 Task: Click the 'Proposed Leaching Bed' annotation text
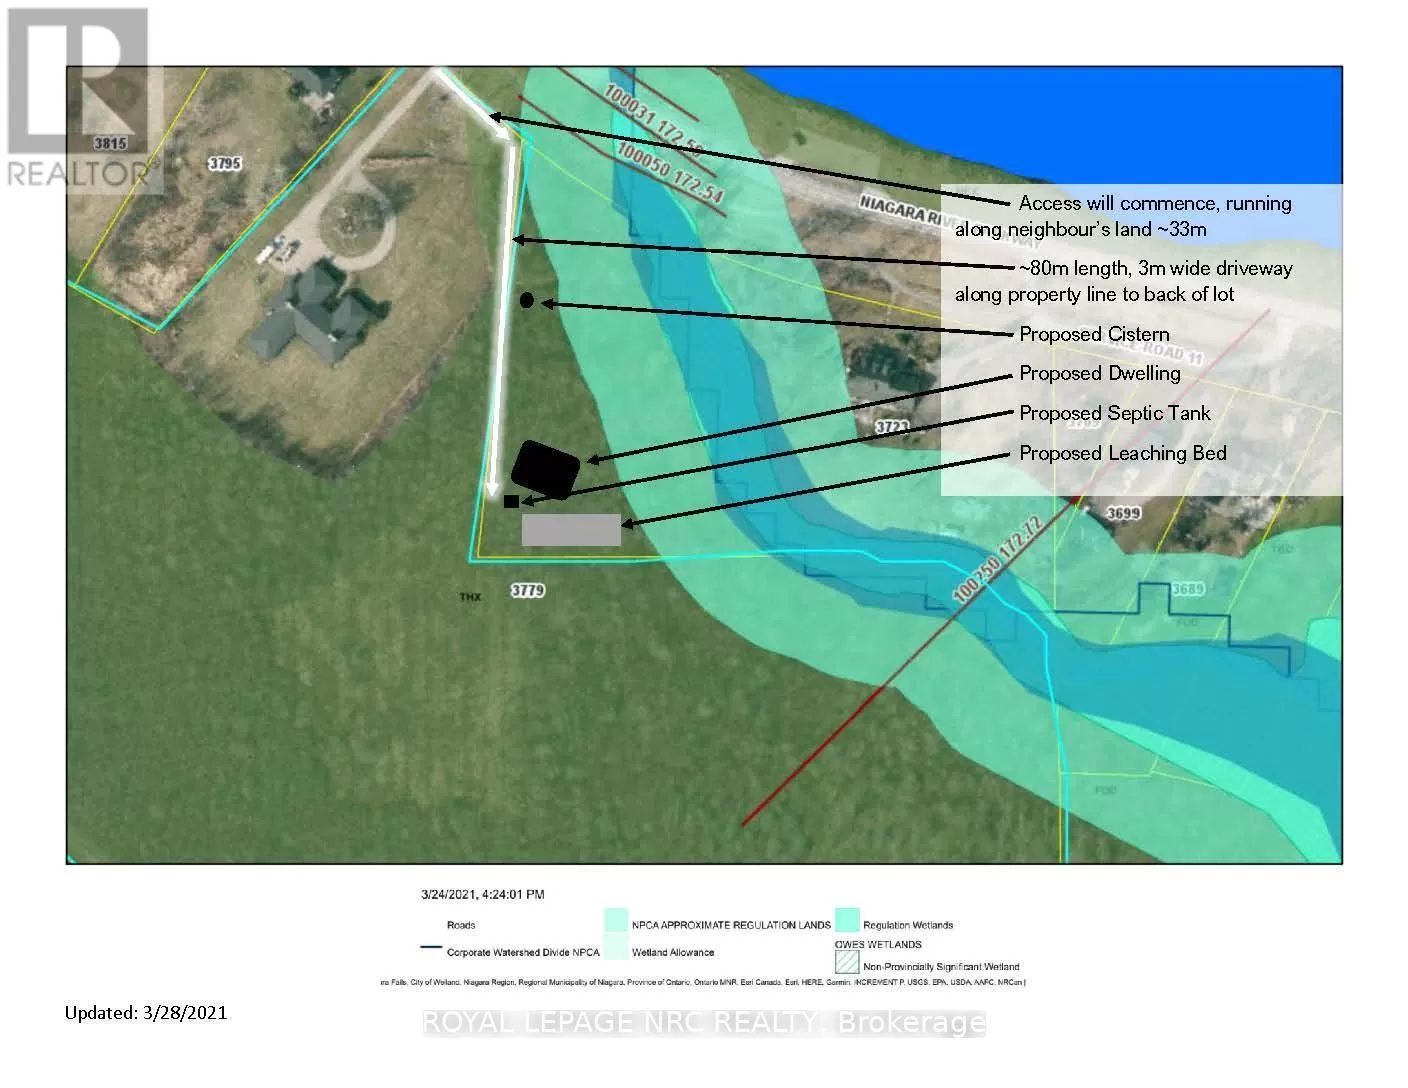[1122, 453]
